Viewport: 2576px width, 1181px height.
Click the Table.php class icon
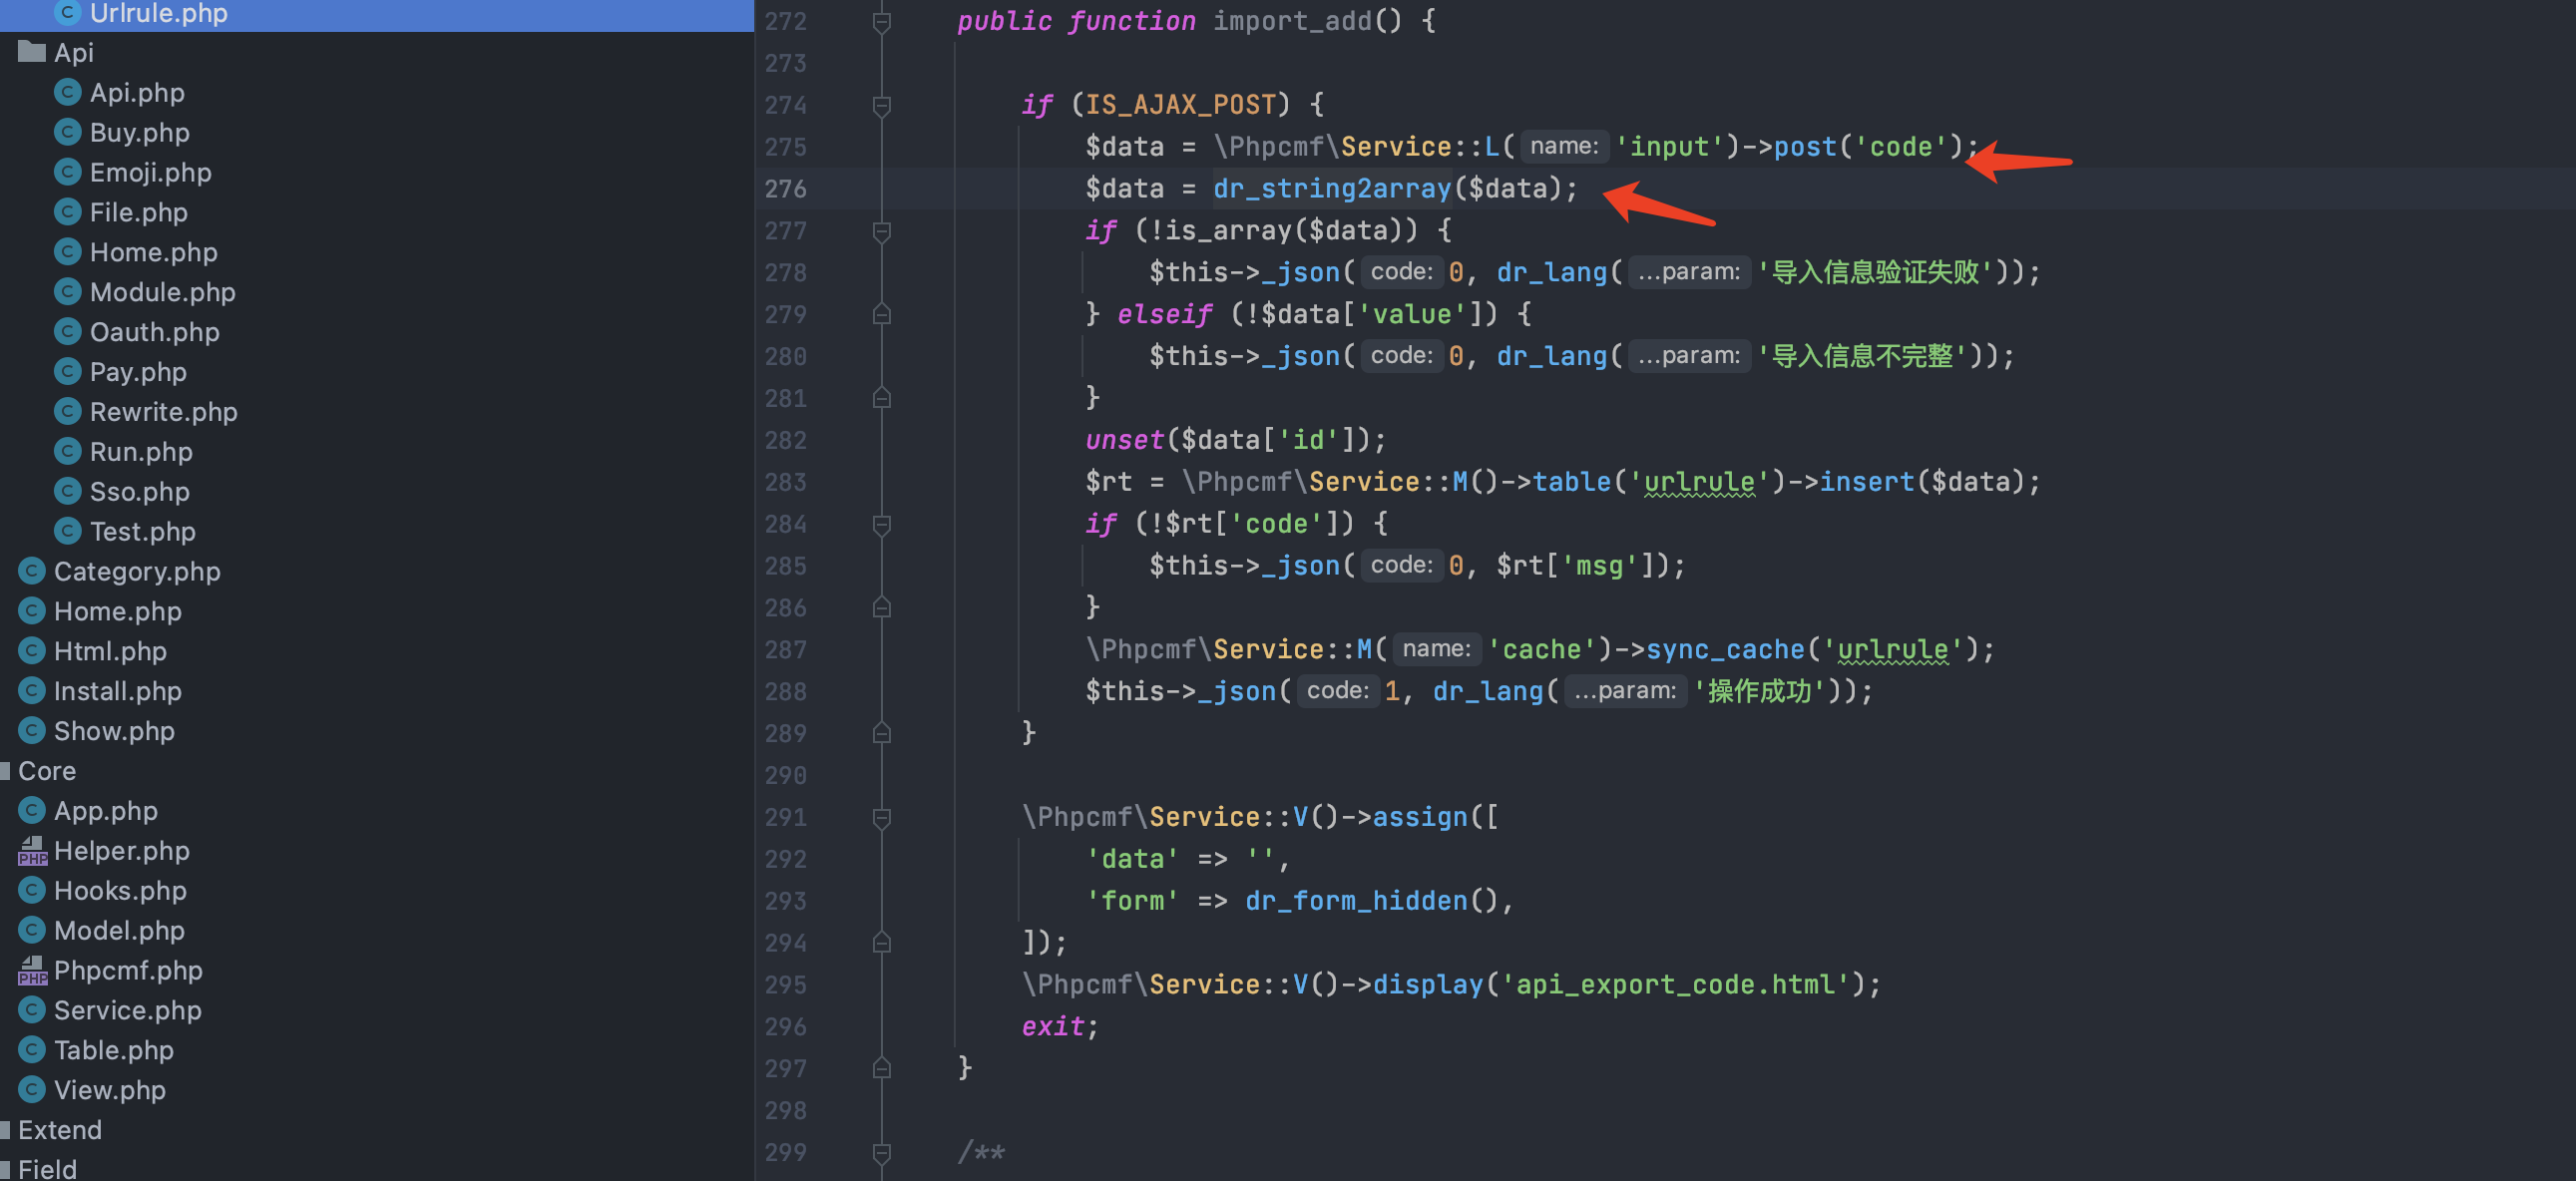[x=32, y=1050]
